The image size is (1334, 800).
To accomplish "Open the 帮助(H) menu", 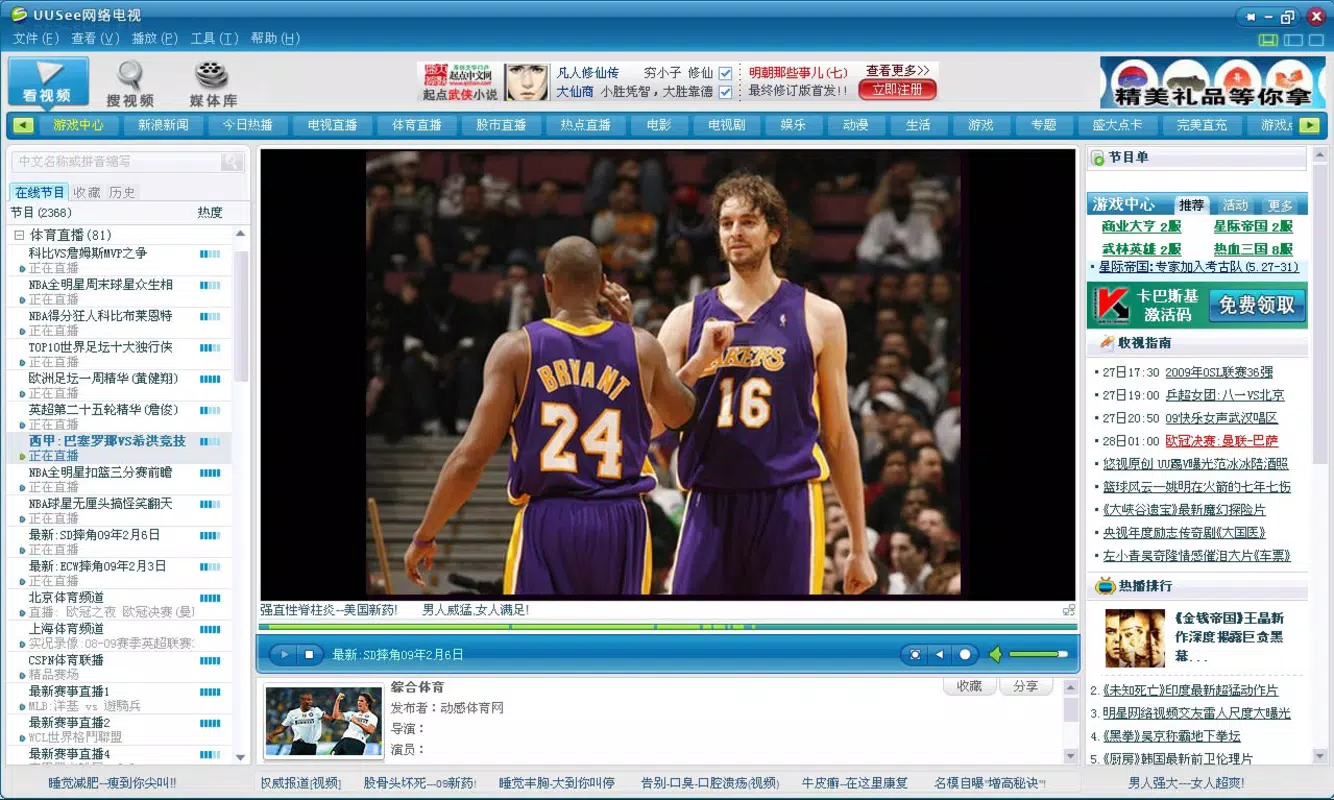I will (x=275, y=38).
